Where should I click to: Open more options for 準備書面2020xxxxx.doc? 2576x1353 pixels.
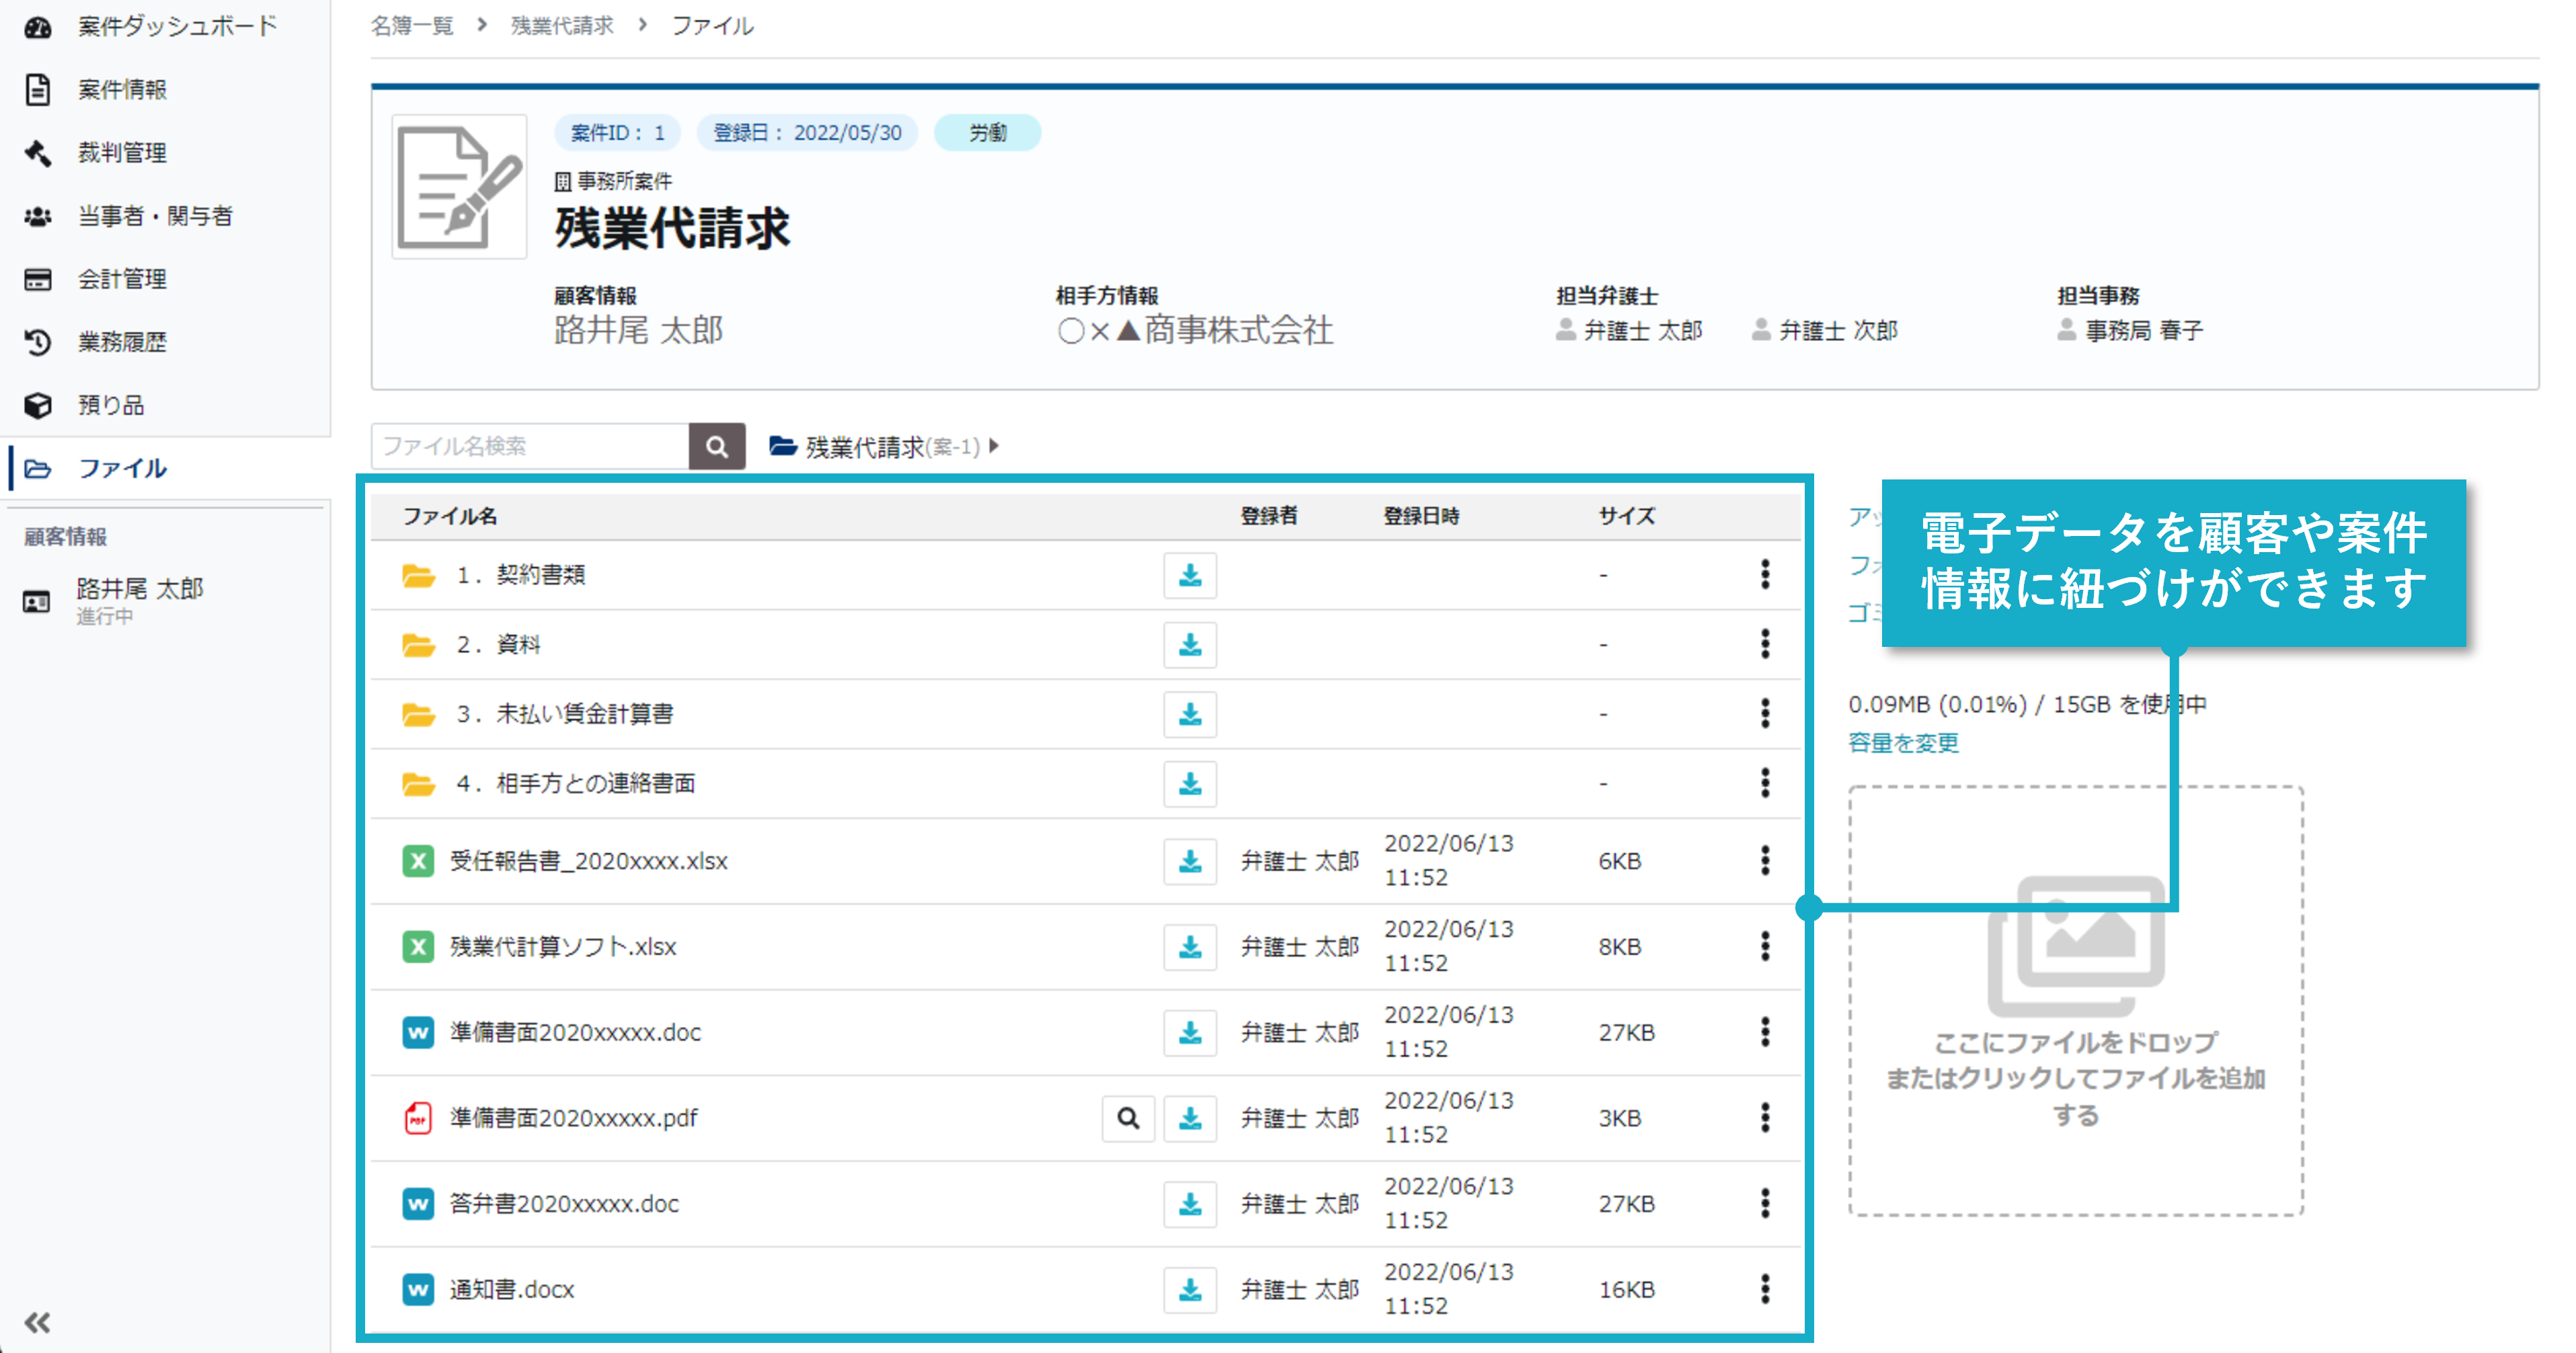(1765, 1032)
